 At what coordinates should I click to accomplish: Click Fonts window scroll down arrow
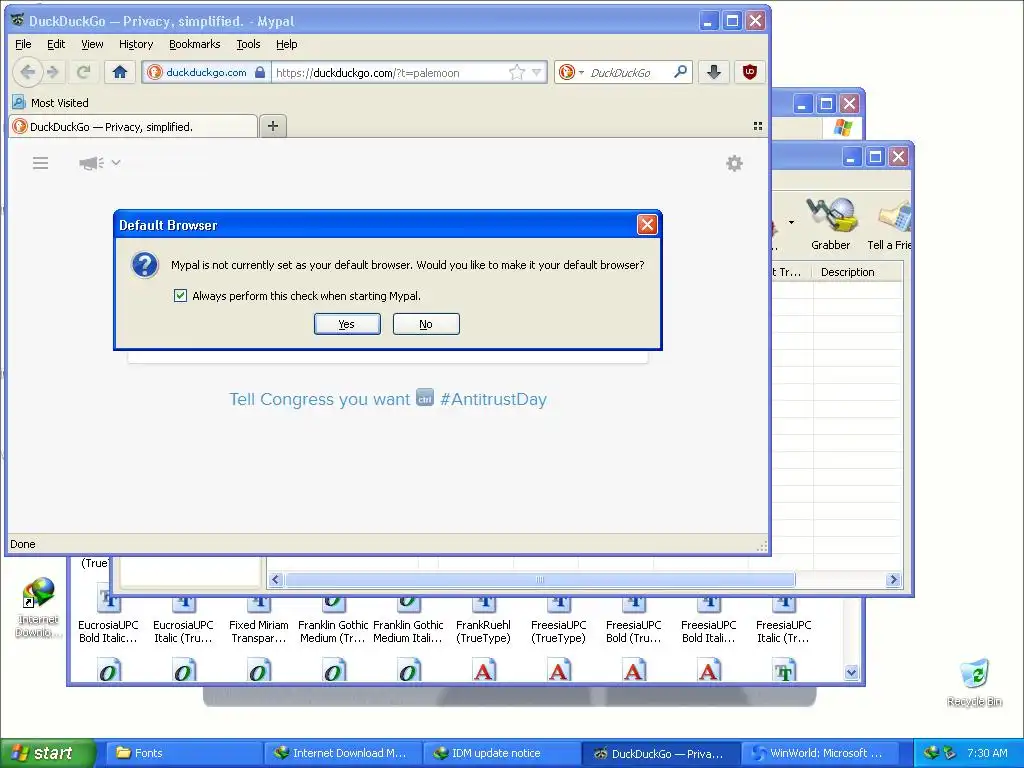[x=851, y=673]
